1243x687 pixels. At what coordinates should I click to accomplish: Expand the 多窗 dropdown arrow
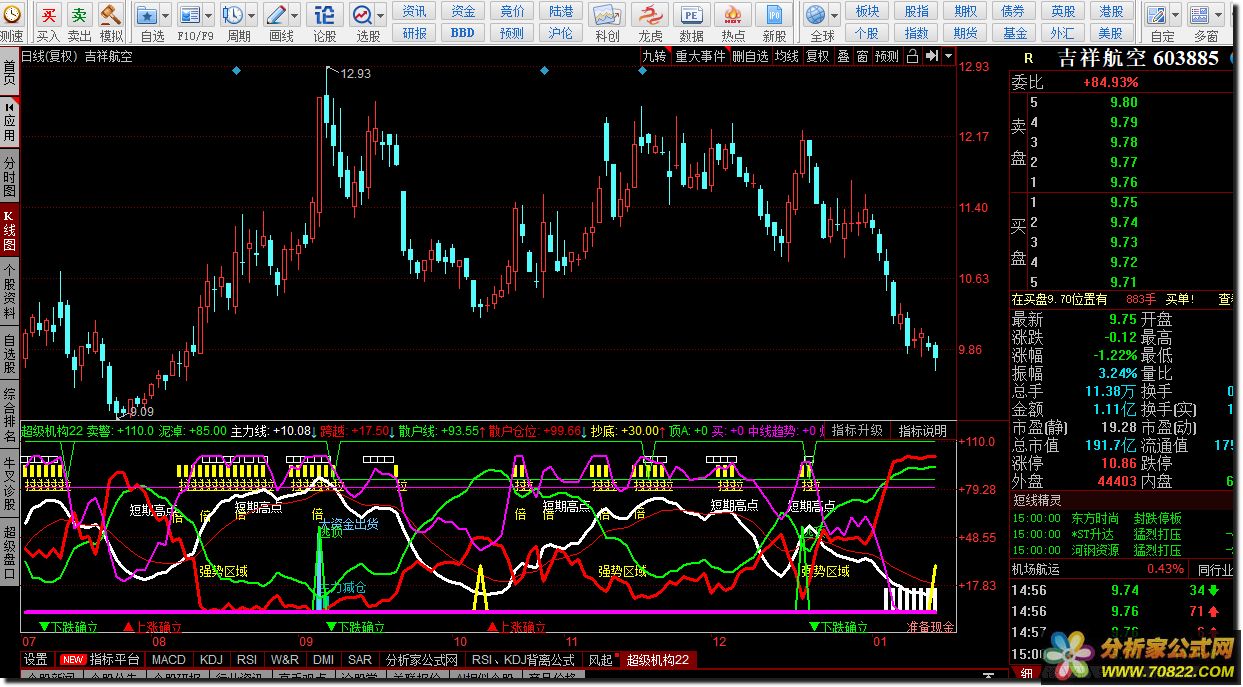(1220, 15)
